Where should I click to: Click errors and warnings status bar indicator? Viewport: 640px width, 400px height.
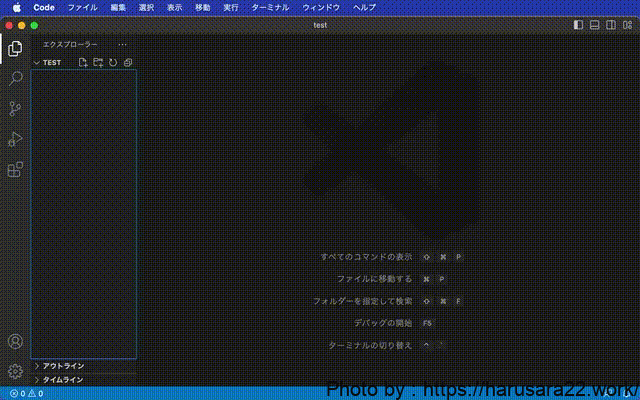tap(26, 394)
